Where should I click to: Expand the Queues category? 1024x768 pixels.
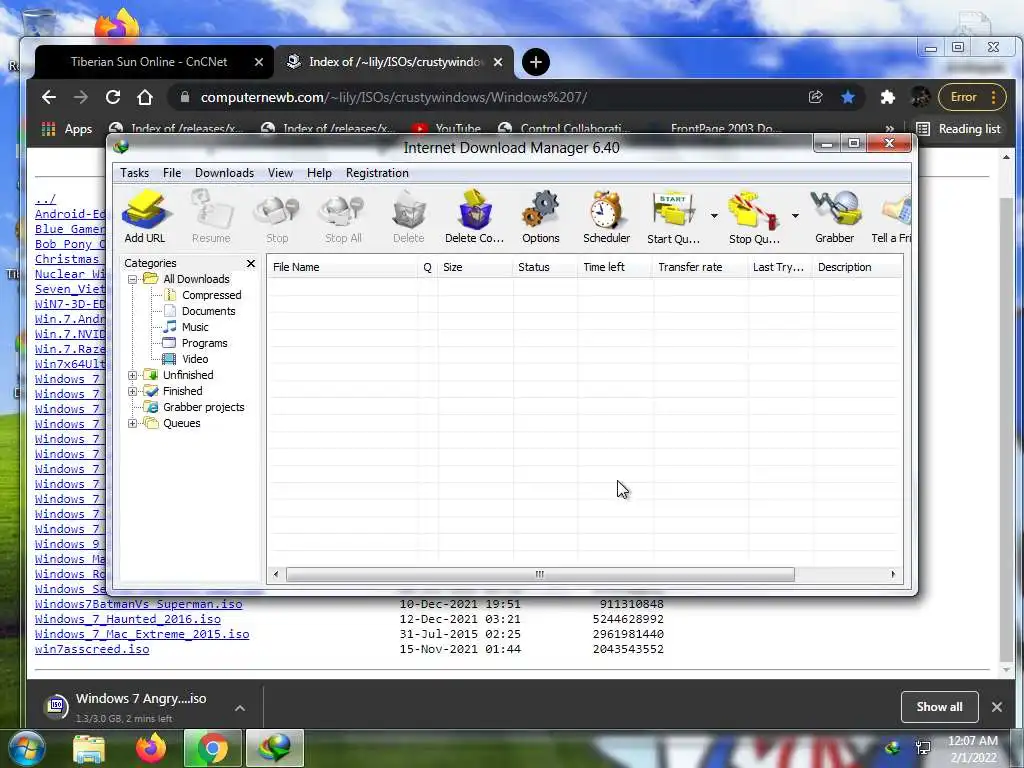click(133, 424)
